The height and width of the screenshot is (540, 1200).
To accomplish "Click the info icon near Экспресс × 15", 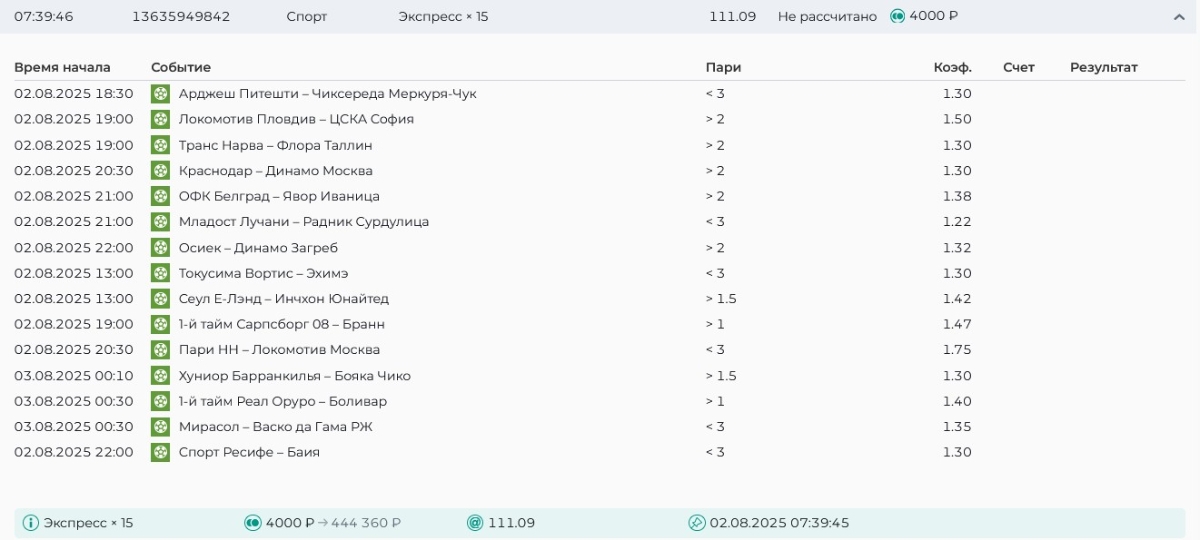I will pyautogui.click(x=31, y=523).
